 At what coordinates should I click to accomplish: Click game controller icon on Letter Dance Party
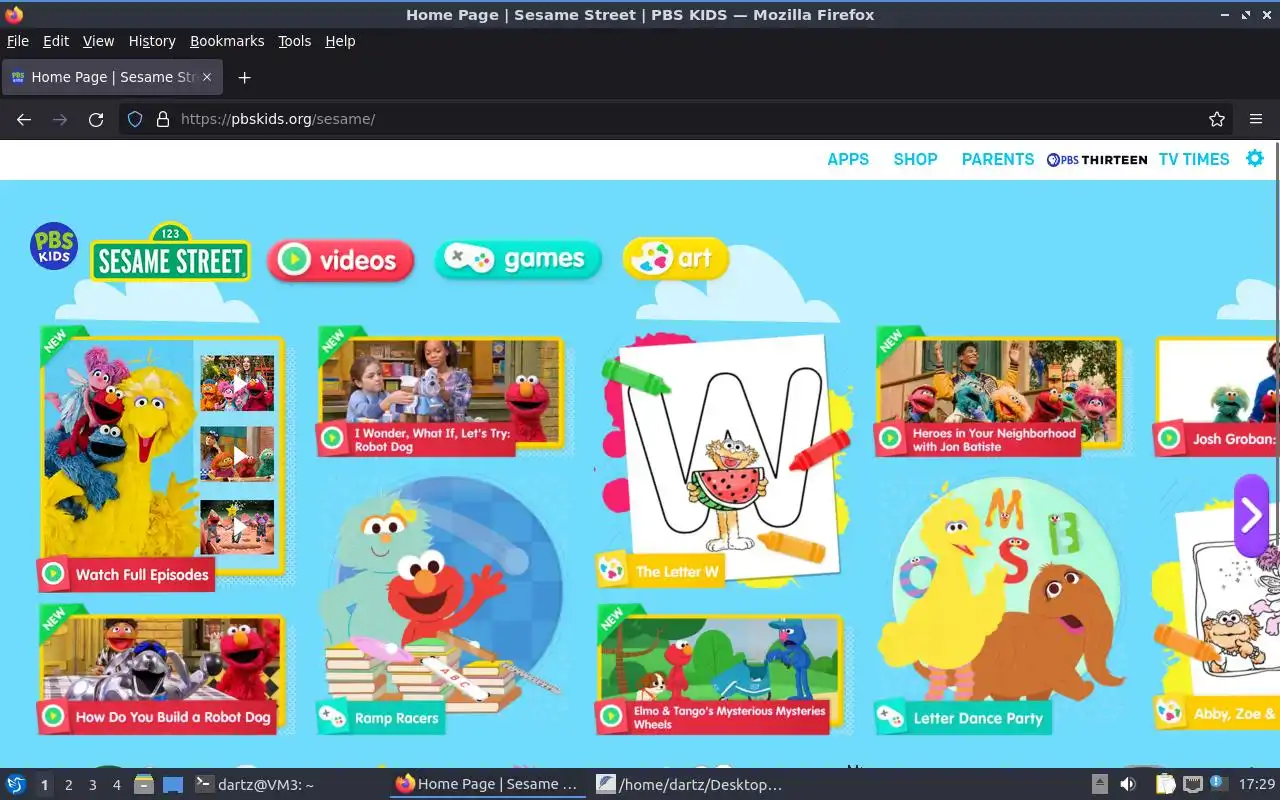tap(890, 717)
